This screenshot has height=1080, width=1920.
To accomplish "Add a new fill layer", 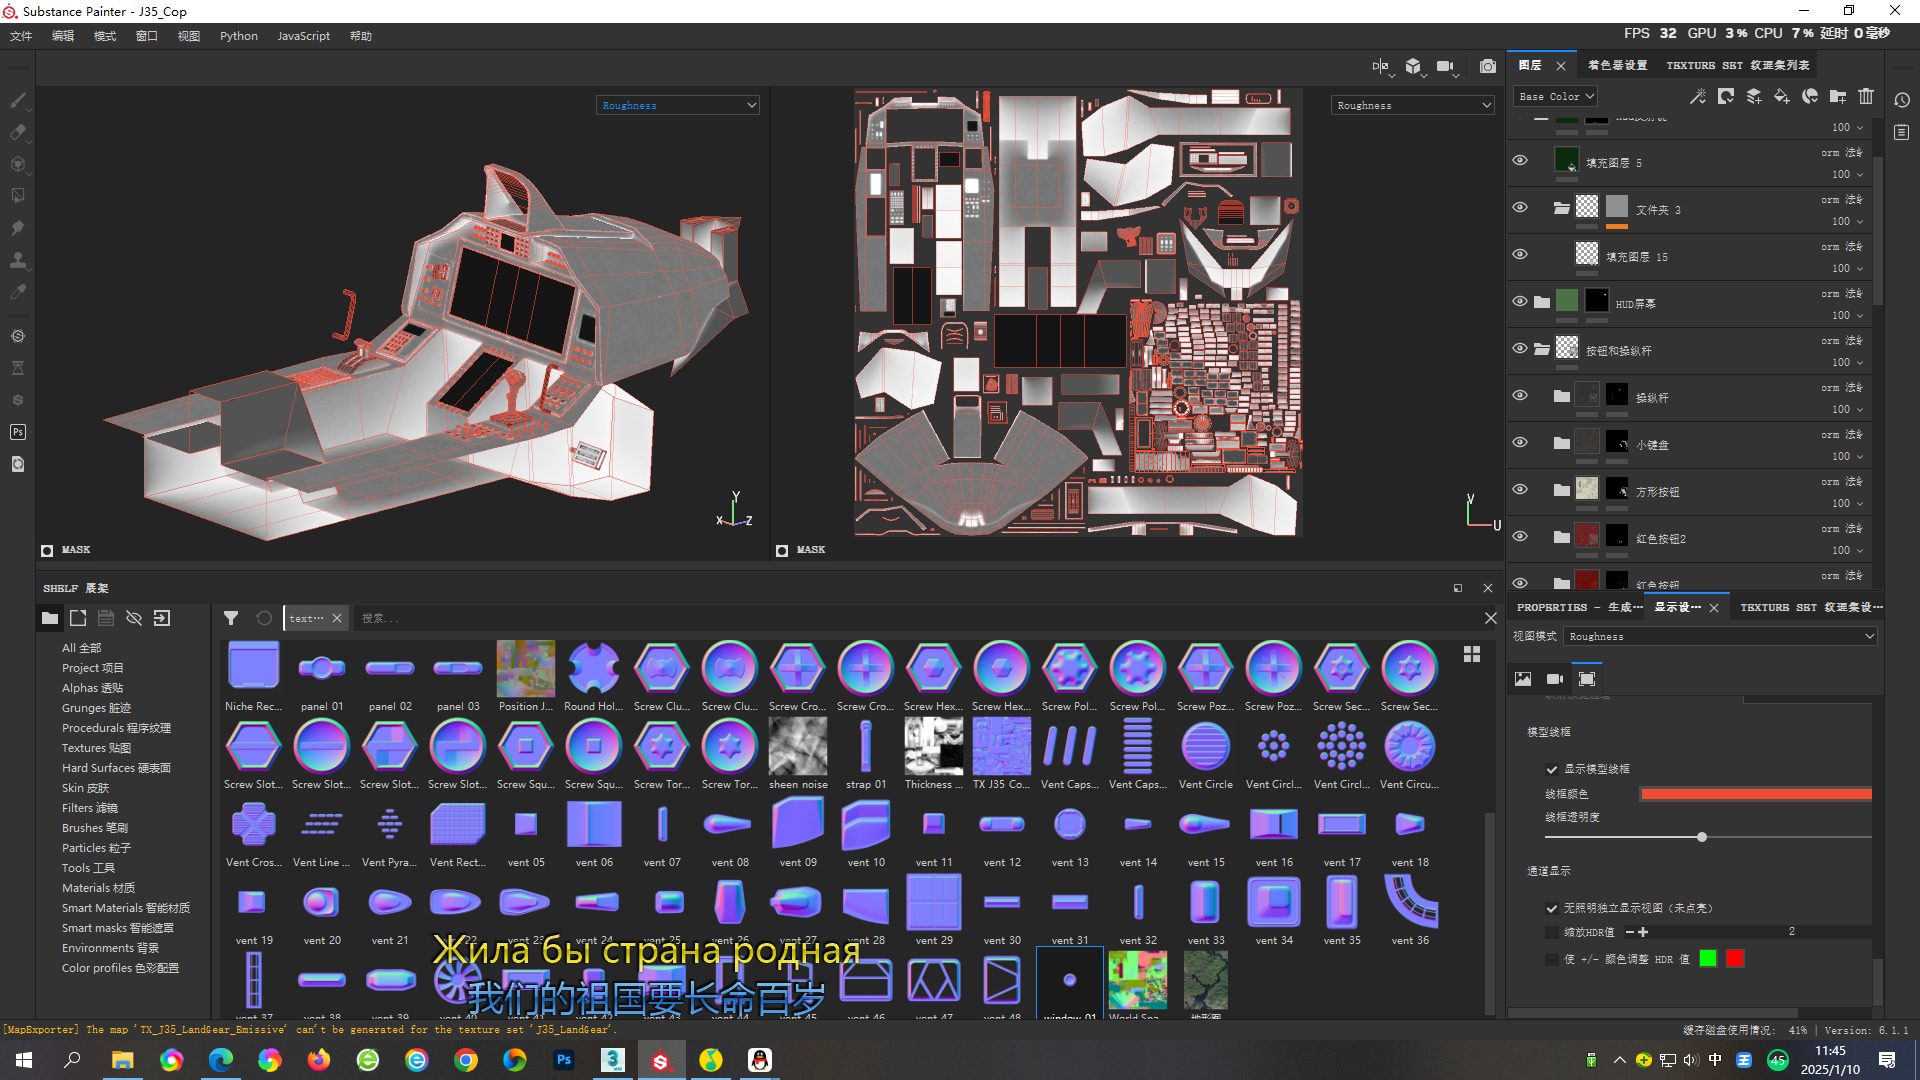I will (x=1781, y=96).
